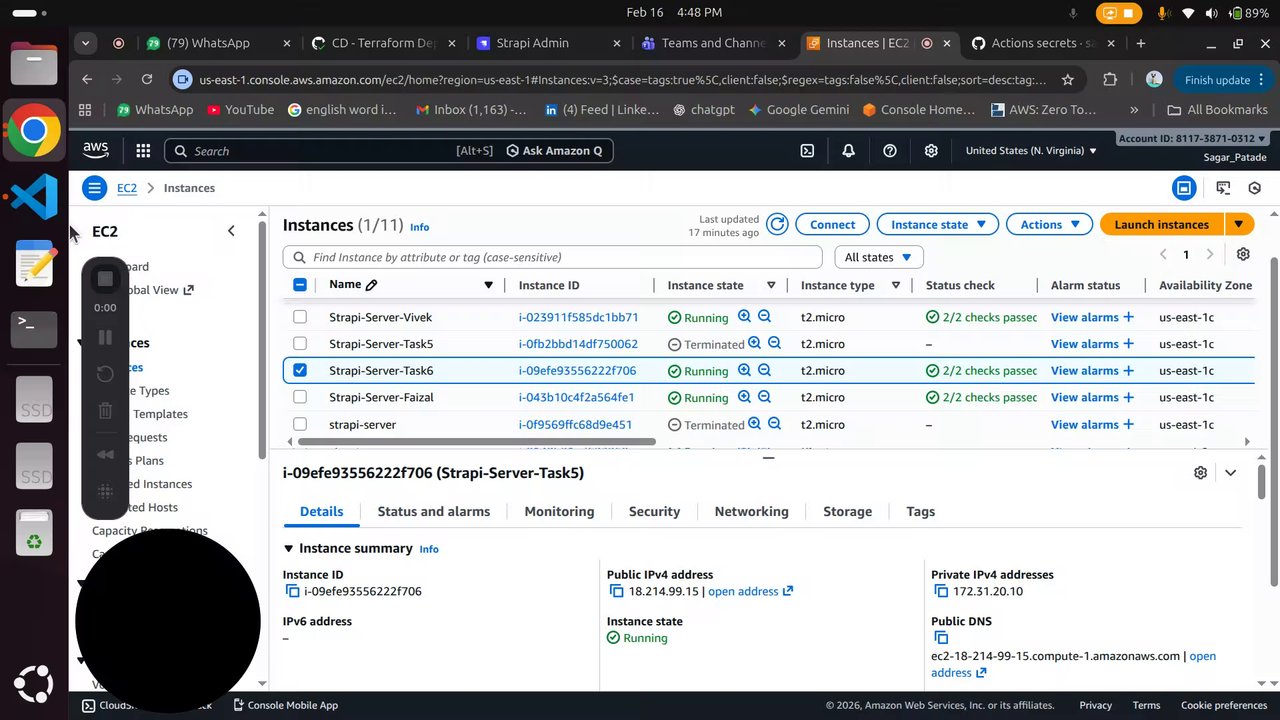Open instance link i-023911f585dc1bb71
The image size is (1280, 720).
point(578,317)
